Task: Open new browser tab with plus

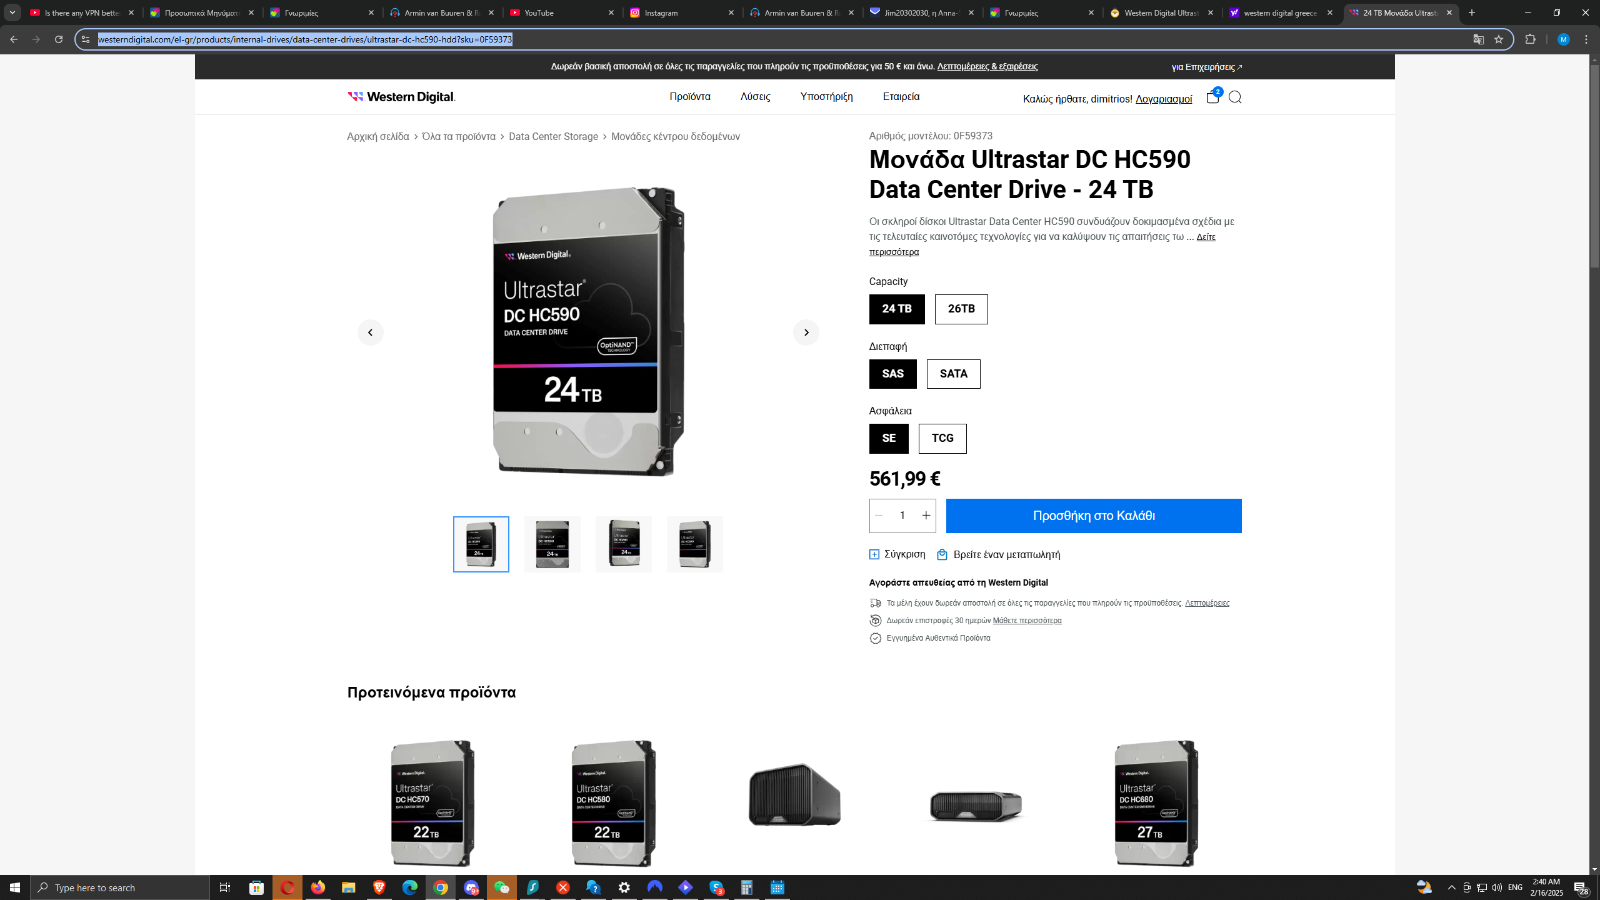Action: [x=1472, y=13]
